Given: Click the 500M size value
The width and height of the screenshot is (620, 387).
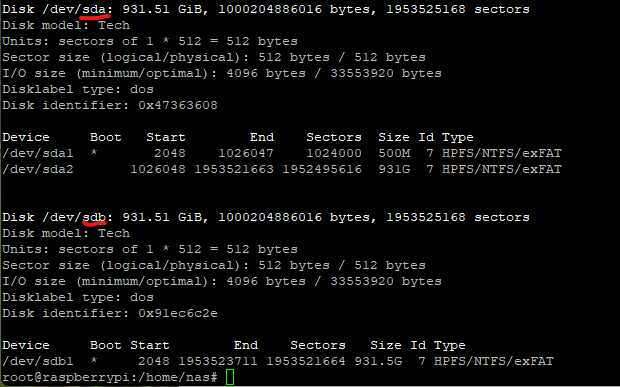Looking at the screenshot, I should pyautogui.click(x=394, y=153).
